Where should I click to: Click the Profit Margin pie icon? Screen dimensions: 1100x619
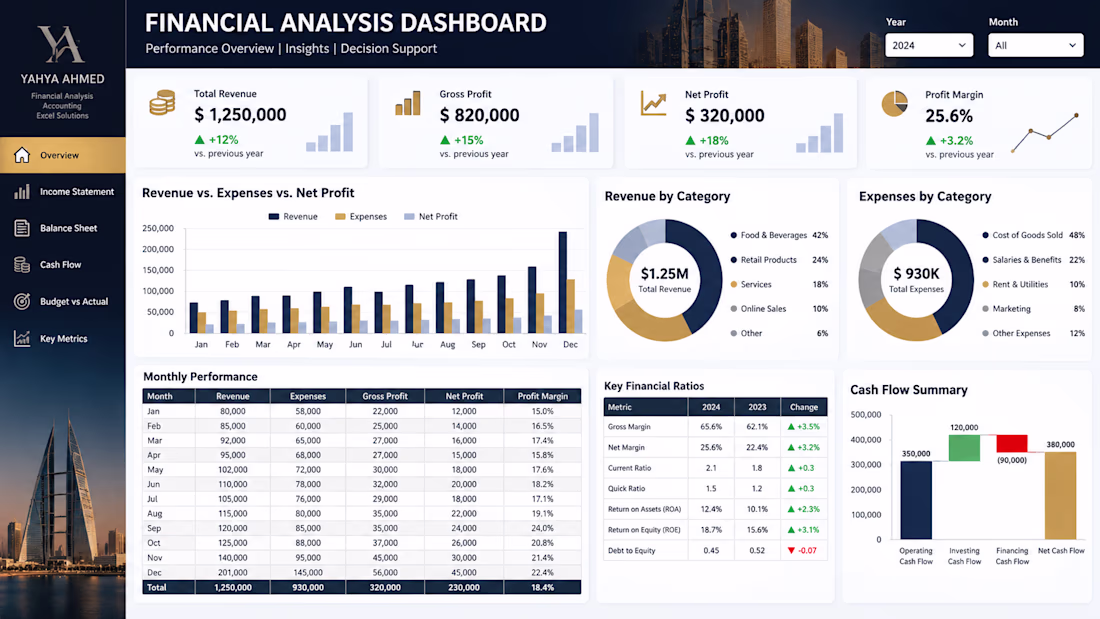pos(894,104)
